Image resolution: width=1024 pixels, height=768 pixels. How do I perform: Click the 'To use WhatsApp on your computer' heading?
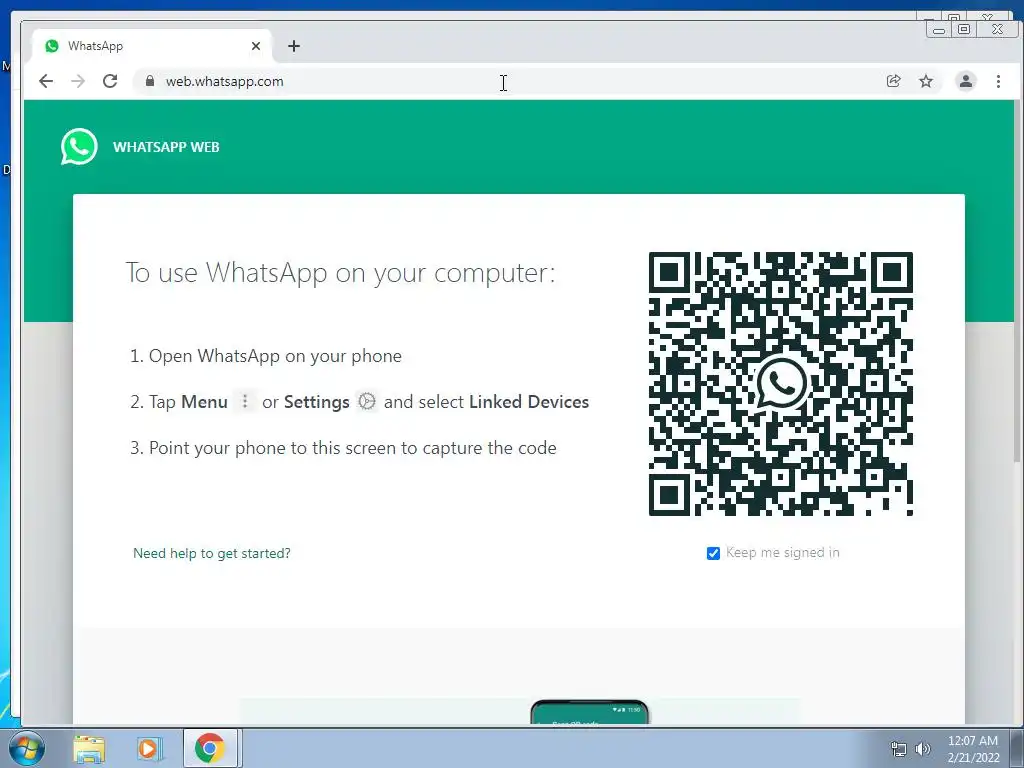340,273
